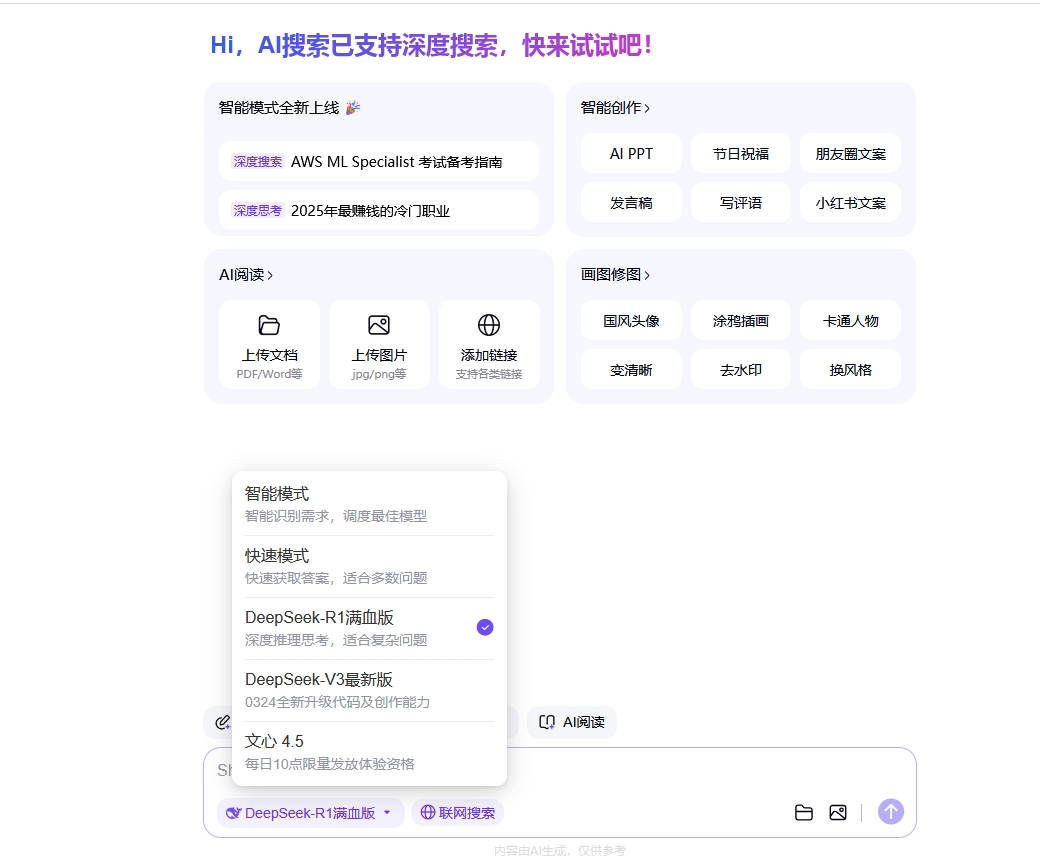Click inside the chat input text field
The image size is (1040, 862).
560,770
